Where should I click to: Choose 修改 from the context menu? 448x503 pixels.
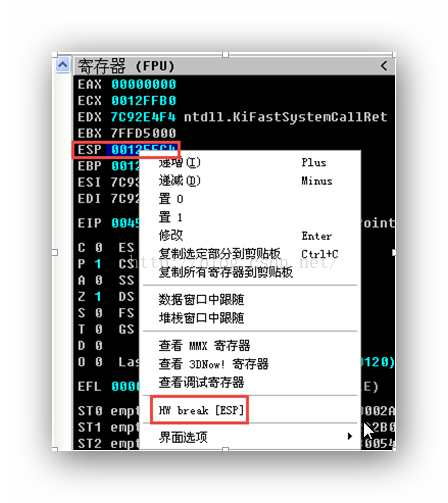(249, 236)
